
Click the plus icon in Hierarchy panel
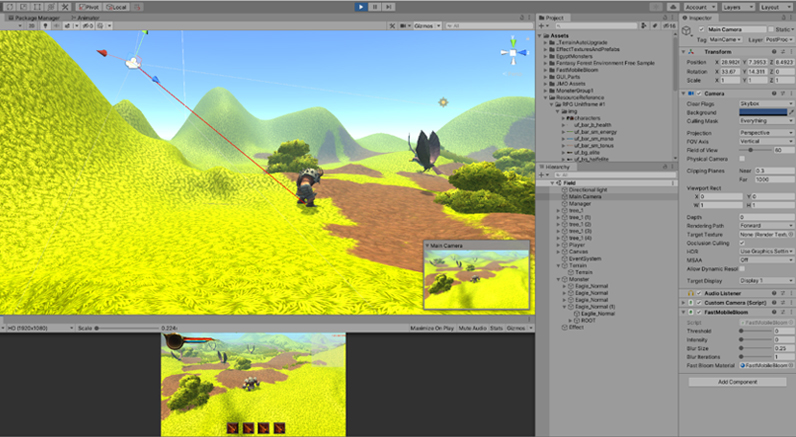(x=541, y=175)
